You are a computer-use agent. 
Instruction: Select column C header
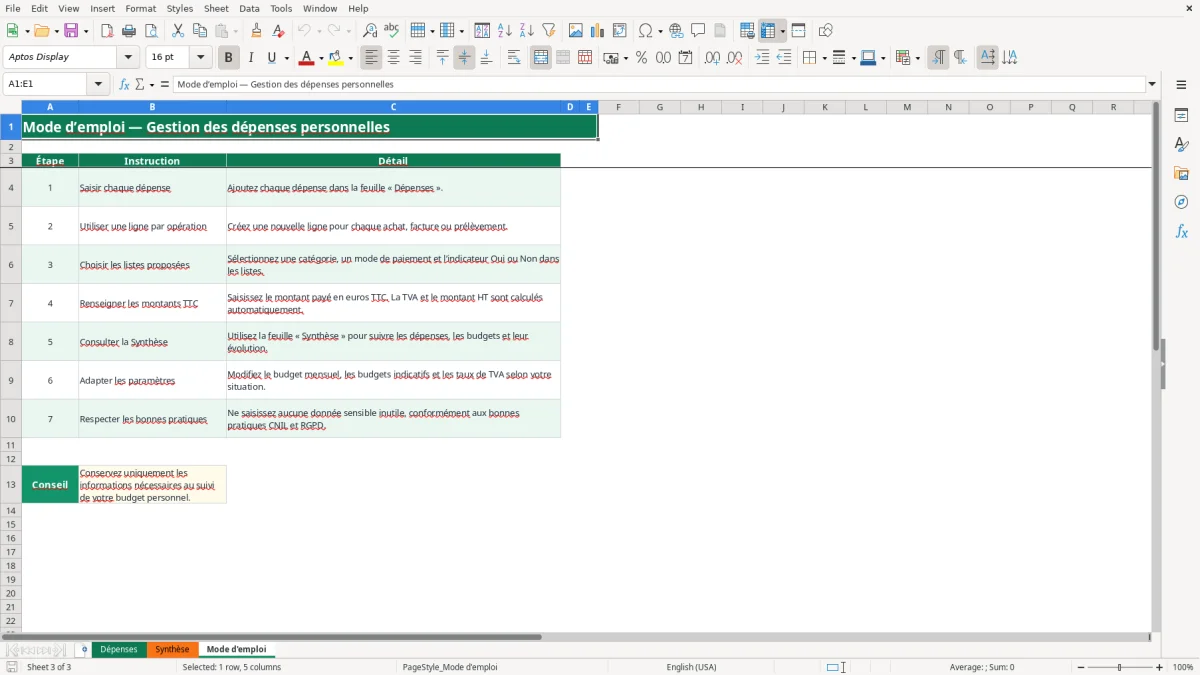click(393, 107)
